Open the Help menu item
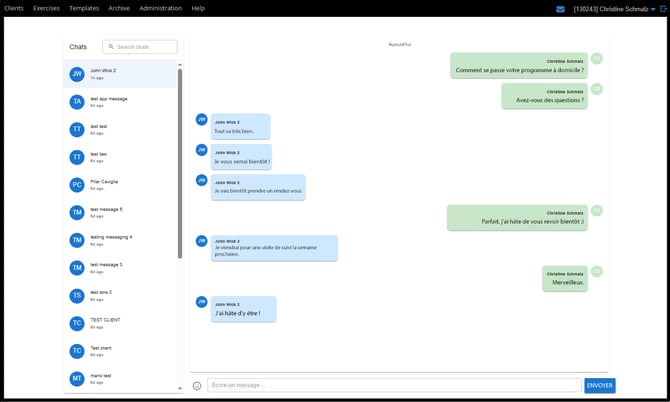670x402 pixels. (198, 8)
